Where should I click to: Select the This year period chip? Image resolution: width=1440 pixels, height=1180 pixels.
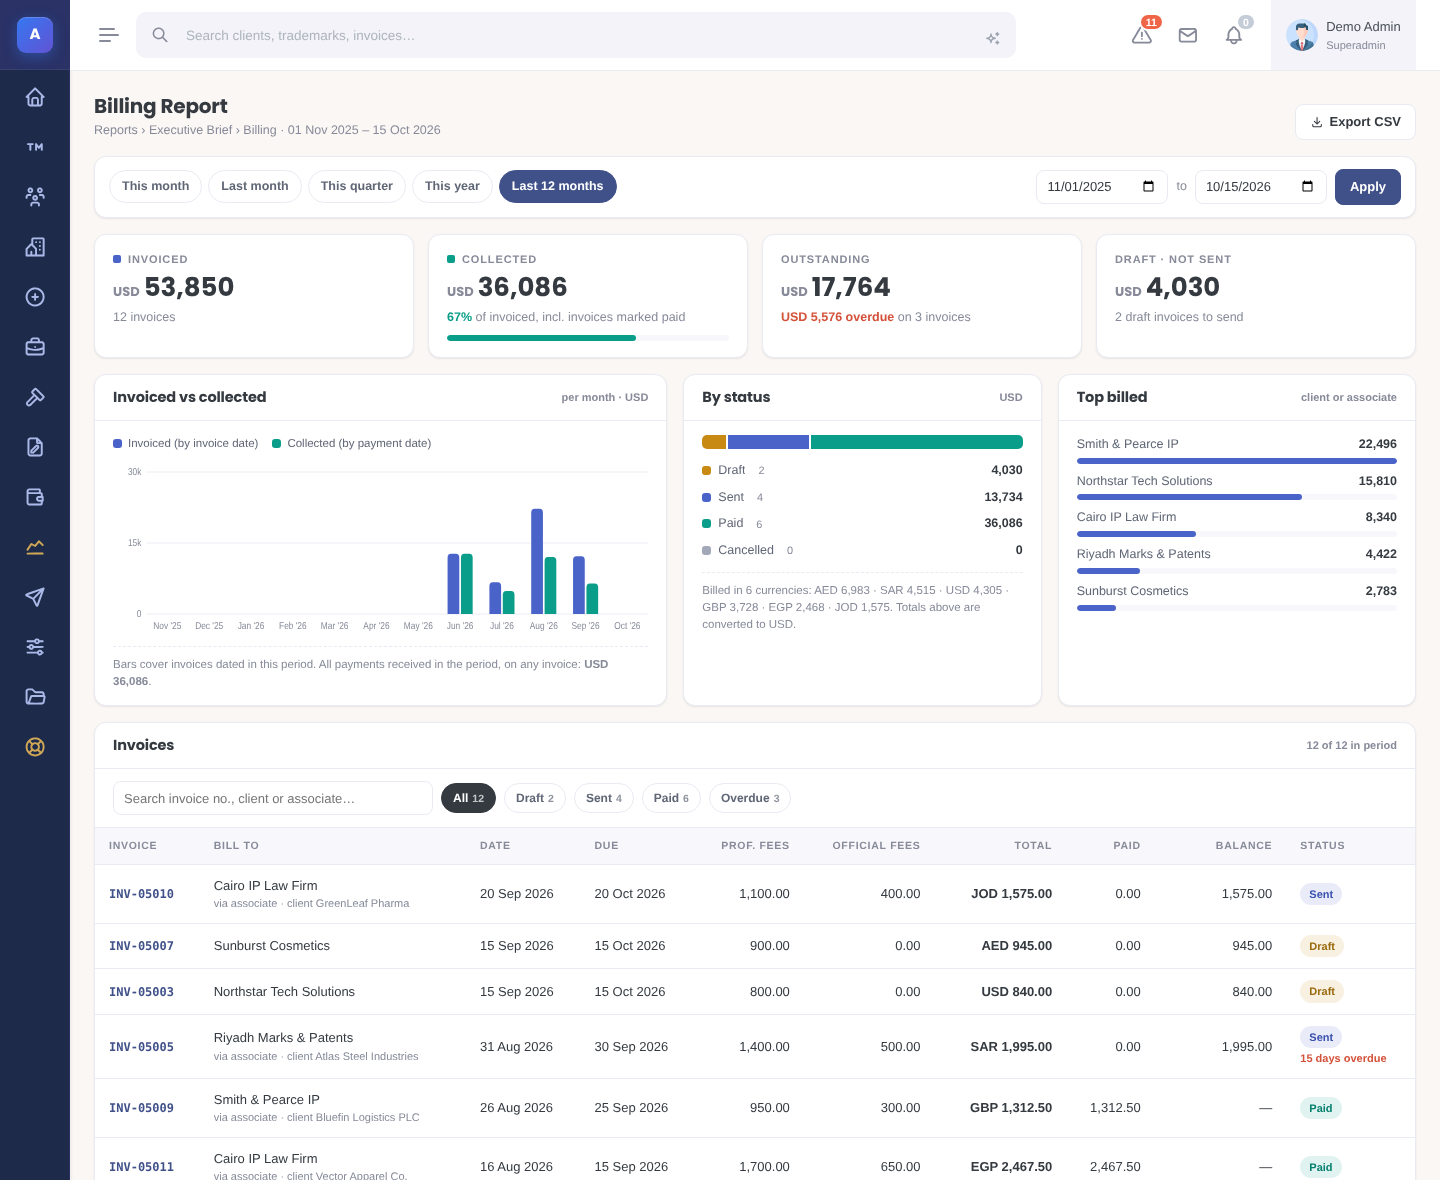452,186
